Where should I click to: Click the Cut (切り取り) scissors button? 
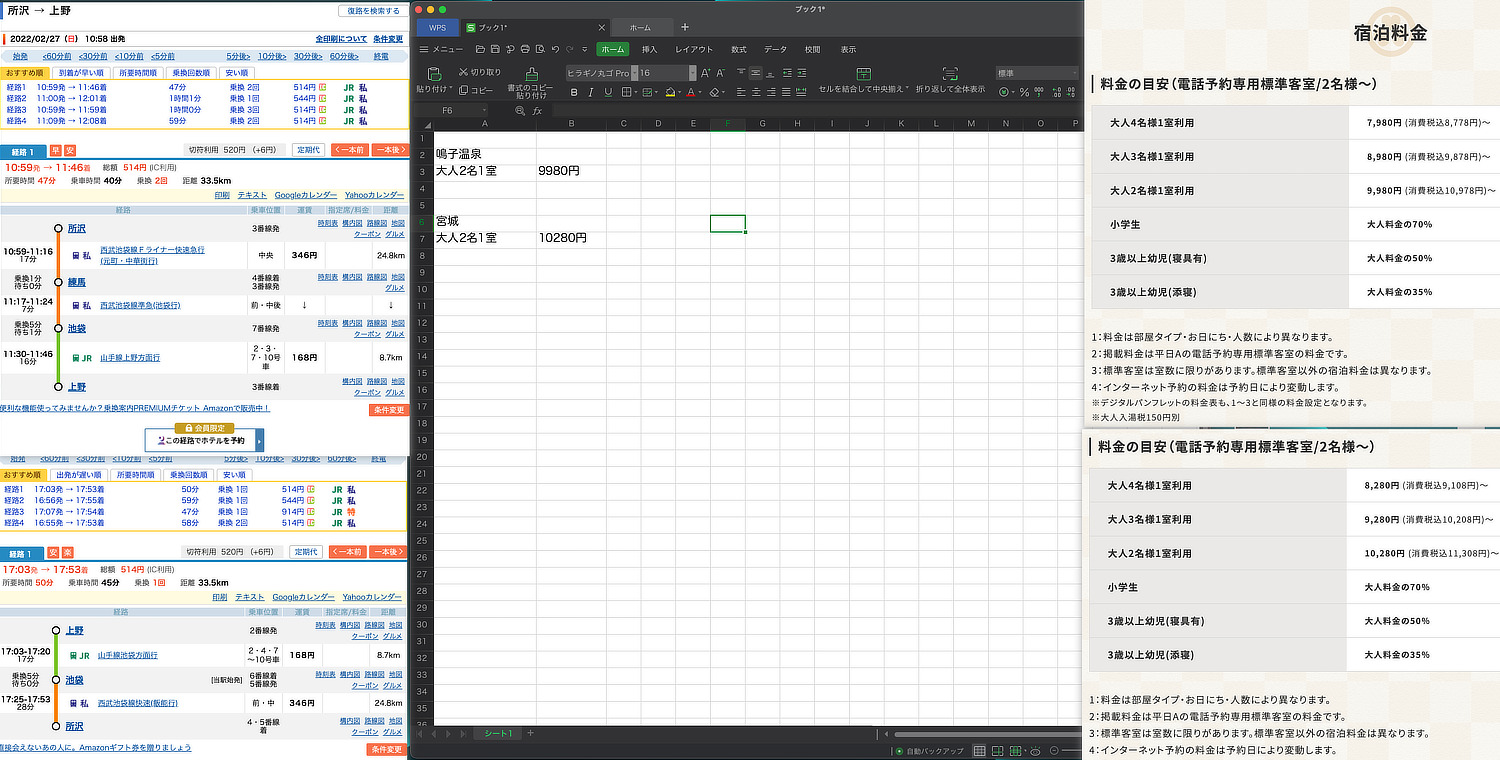coord(480,72)
